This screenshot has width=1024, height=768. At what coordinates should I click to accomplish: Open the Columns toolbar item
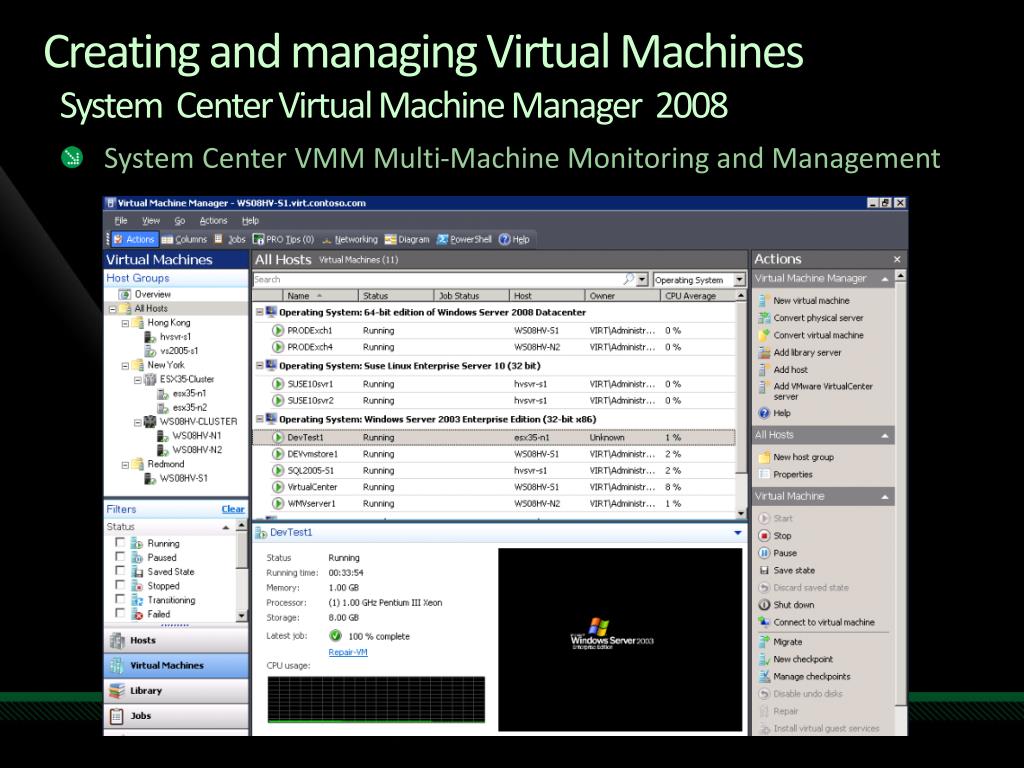coord(184,240)
